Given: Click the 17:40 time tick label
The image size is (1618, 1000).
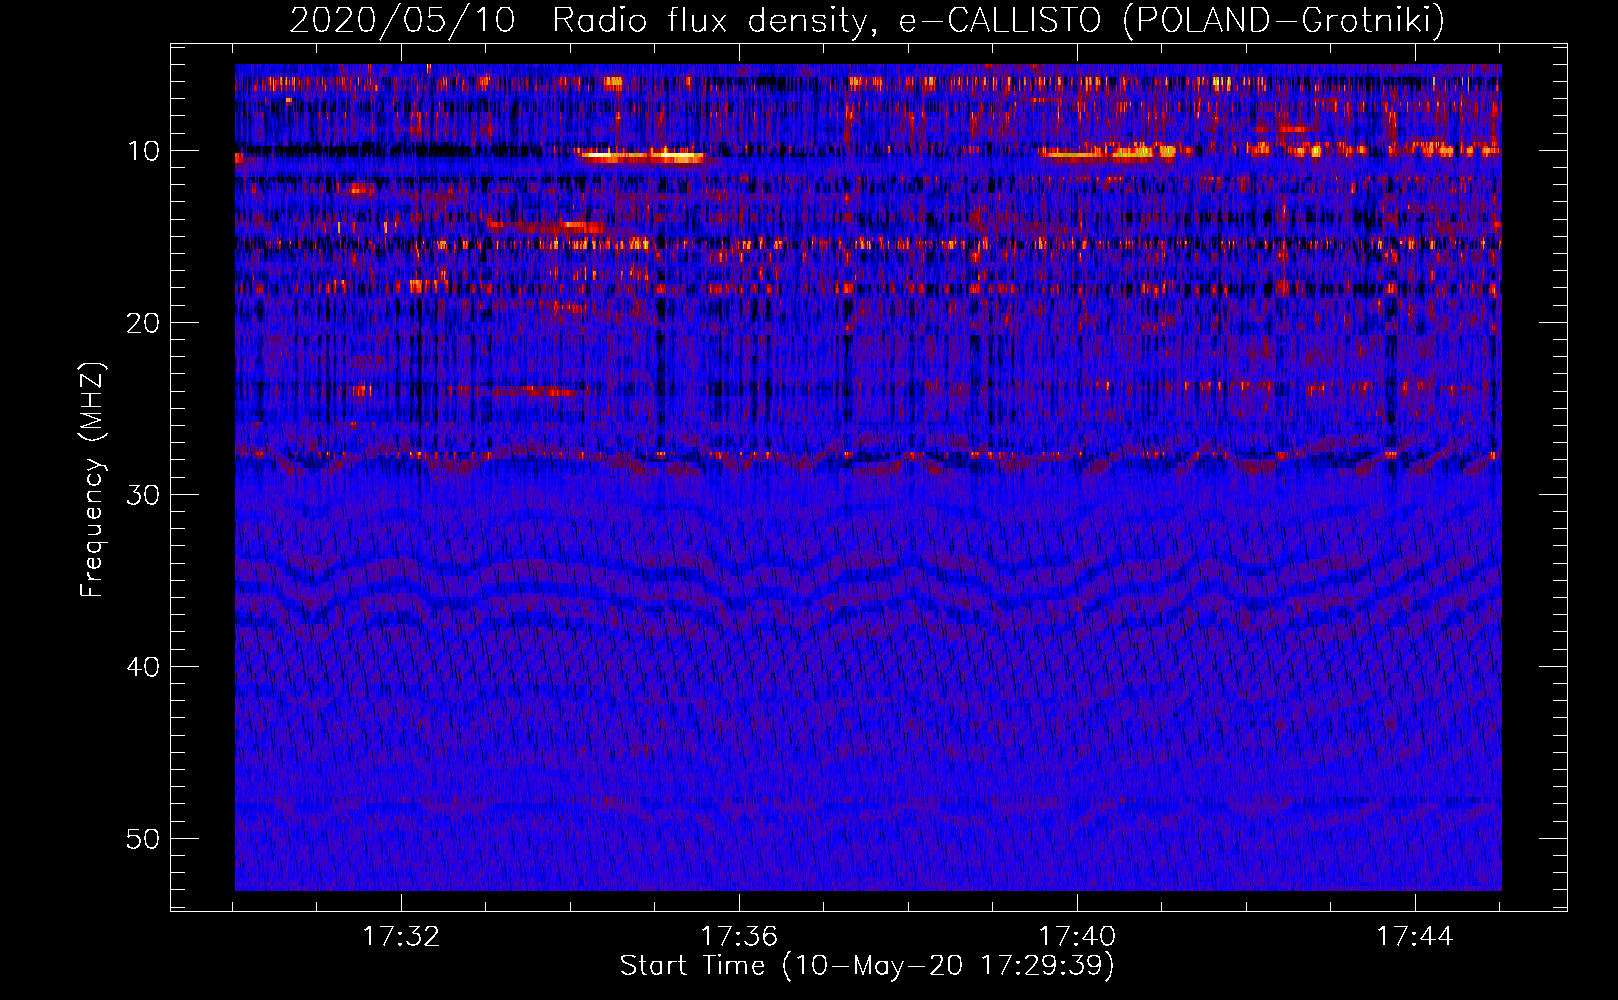Looking at the screenshot, I should click(1077, 937).
